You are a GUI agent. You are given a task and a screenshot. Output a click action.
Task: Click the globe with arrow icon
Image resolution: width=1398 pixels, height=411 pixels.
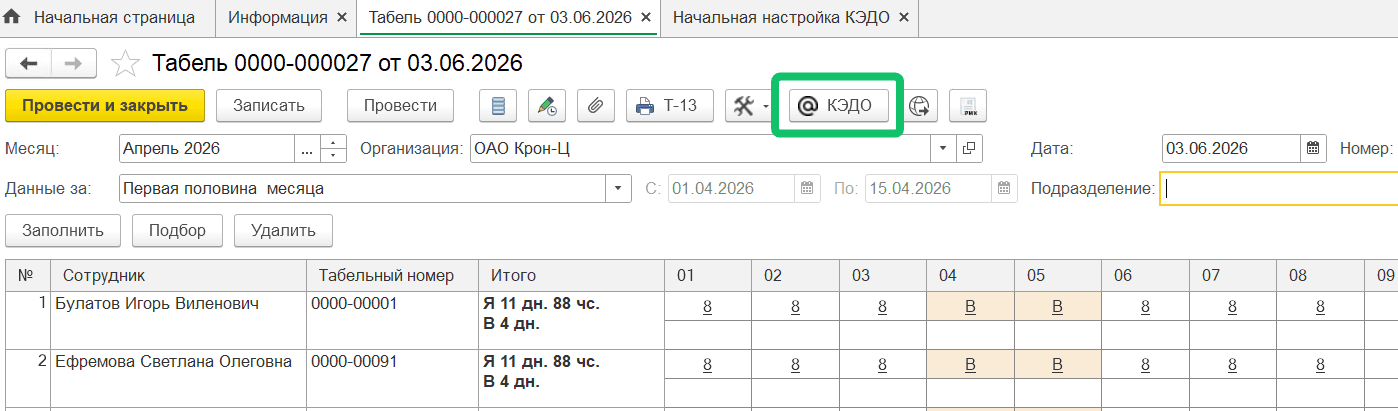point(920,106)
